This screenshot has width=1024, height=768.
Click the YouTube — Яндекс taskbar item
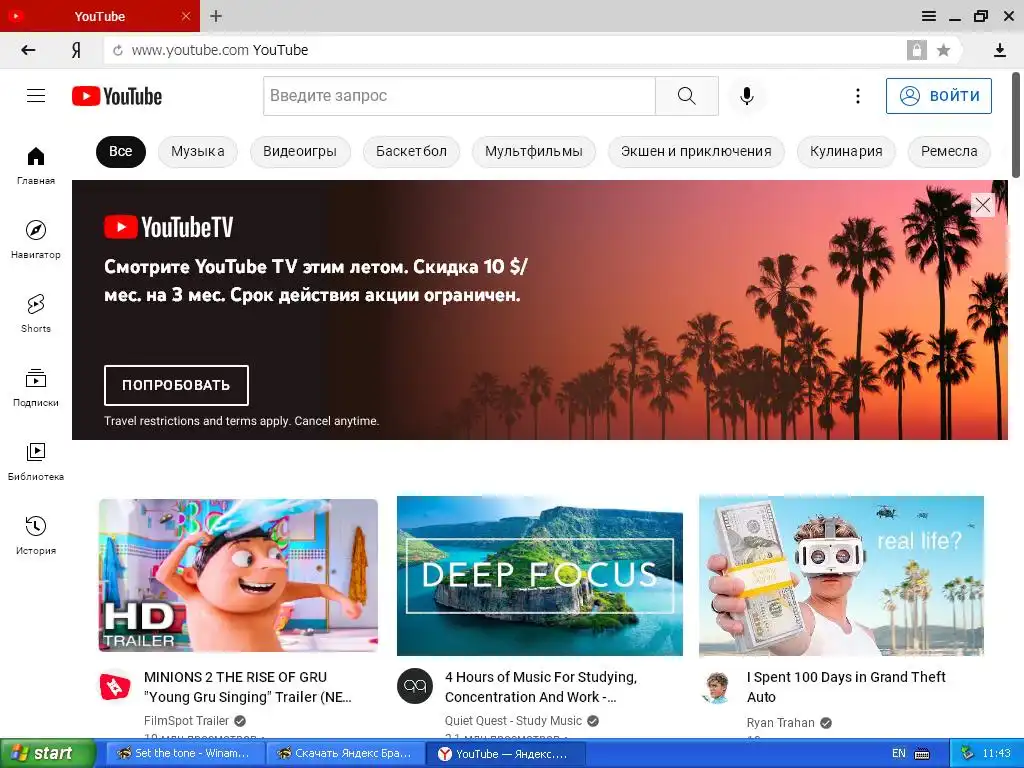pos(504,754)
